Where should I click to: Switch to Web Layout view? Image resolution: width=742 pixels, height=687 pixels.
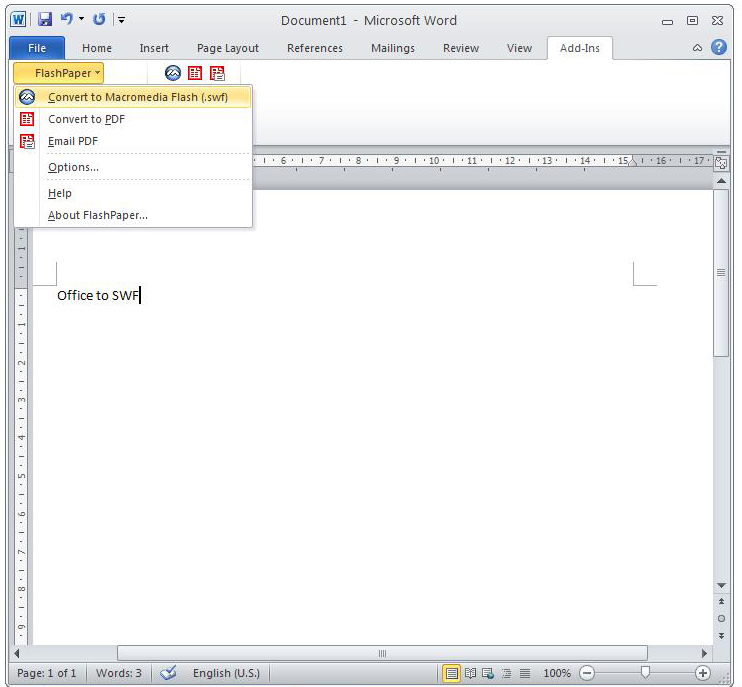(488, 673)
